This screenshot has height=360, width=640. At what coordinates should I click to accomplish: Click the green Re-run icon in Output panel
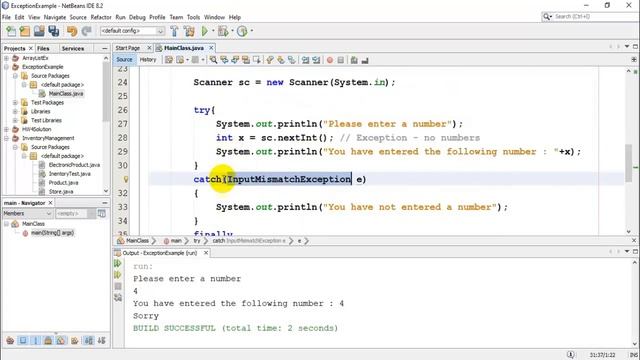[118, 263]
